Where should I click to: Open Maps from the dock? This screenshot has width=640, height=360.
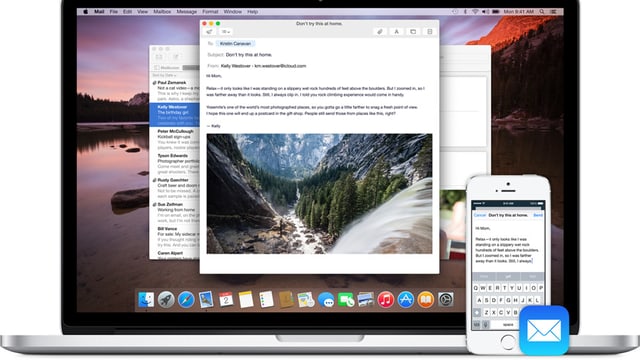(x=306, y=300)
